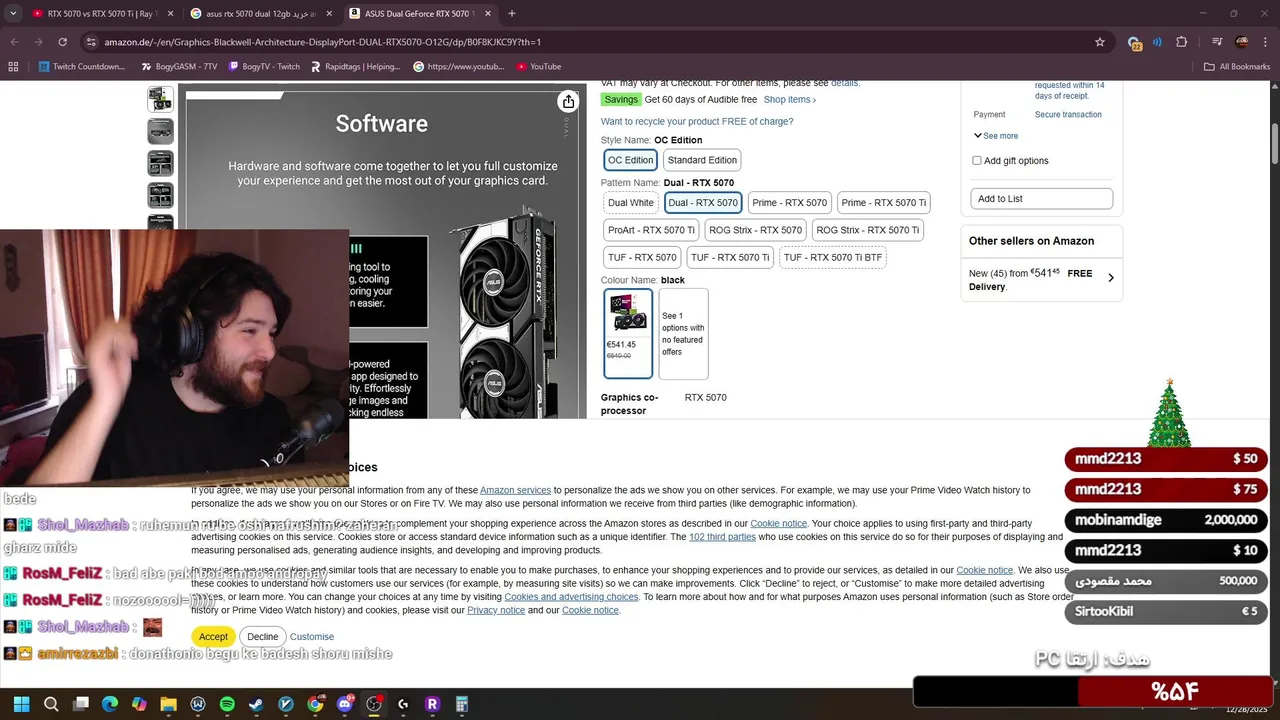This screenshot has height=720, width=1280.
Task: Select the Standard Edition style
Action: 702,160
